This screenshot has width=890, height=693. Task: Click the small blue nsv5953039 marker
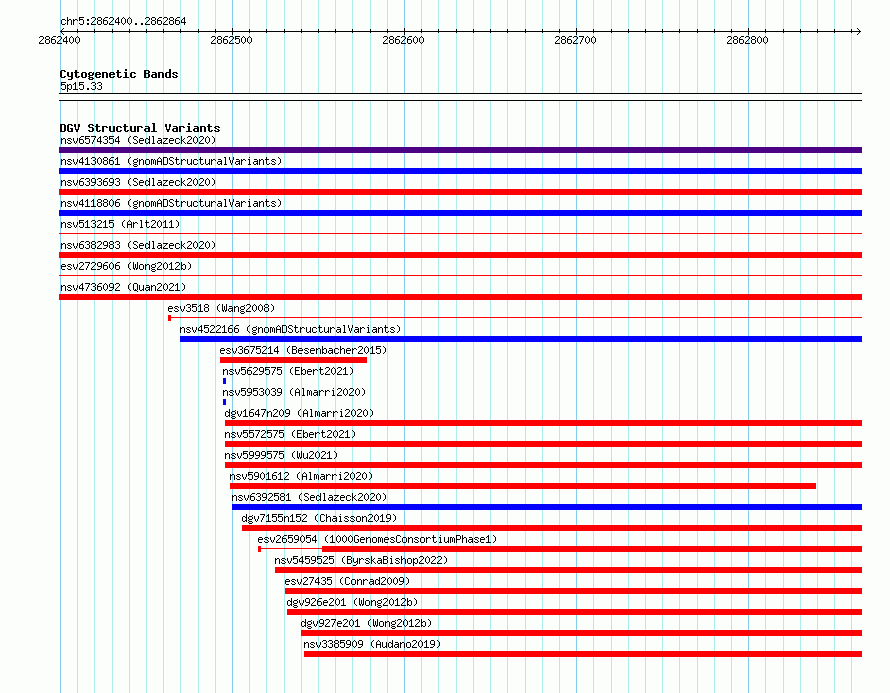(x=225, y=402)
